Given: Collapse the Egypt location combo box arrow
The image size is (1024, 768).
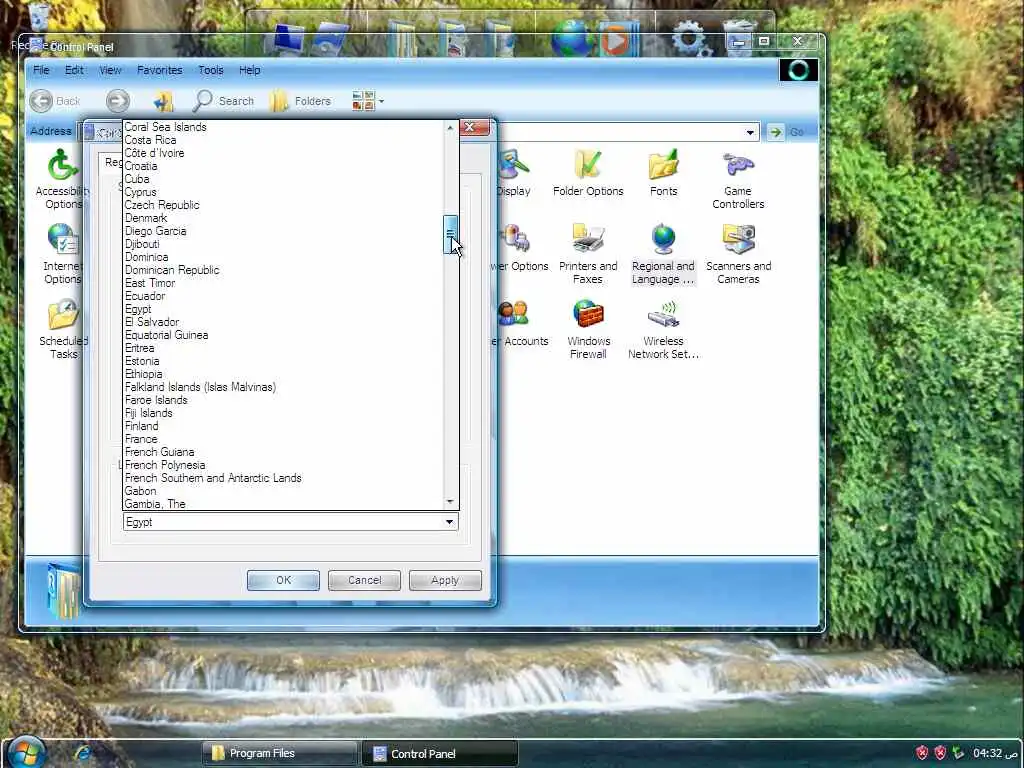Looking at the screenshot, I should 449,522.
